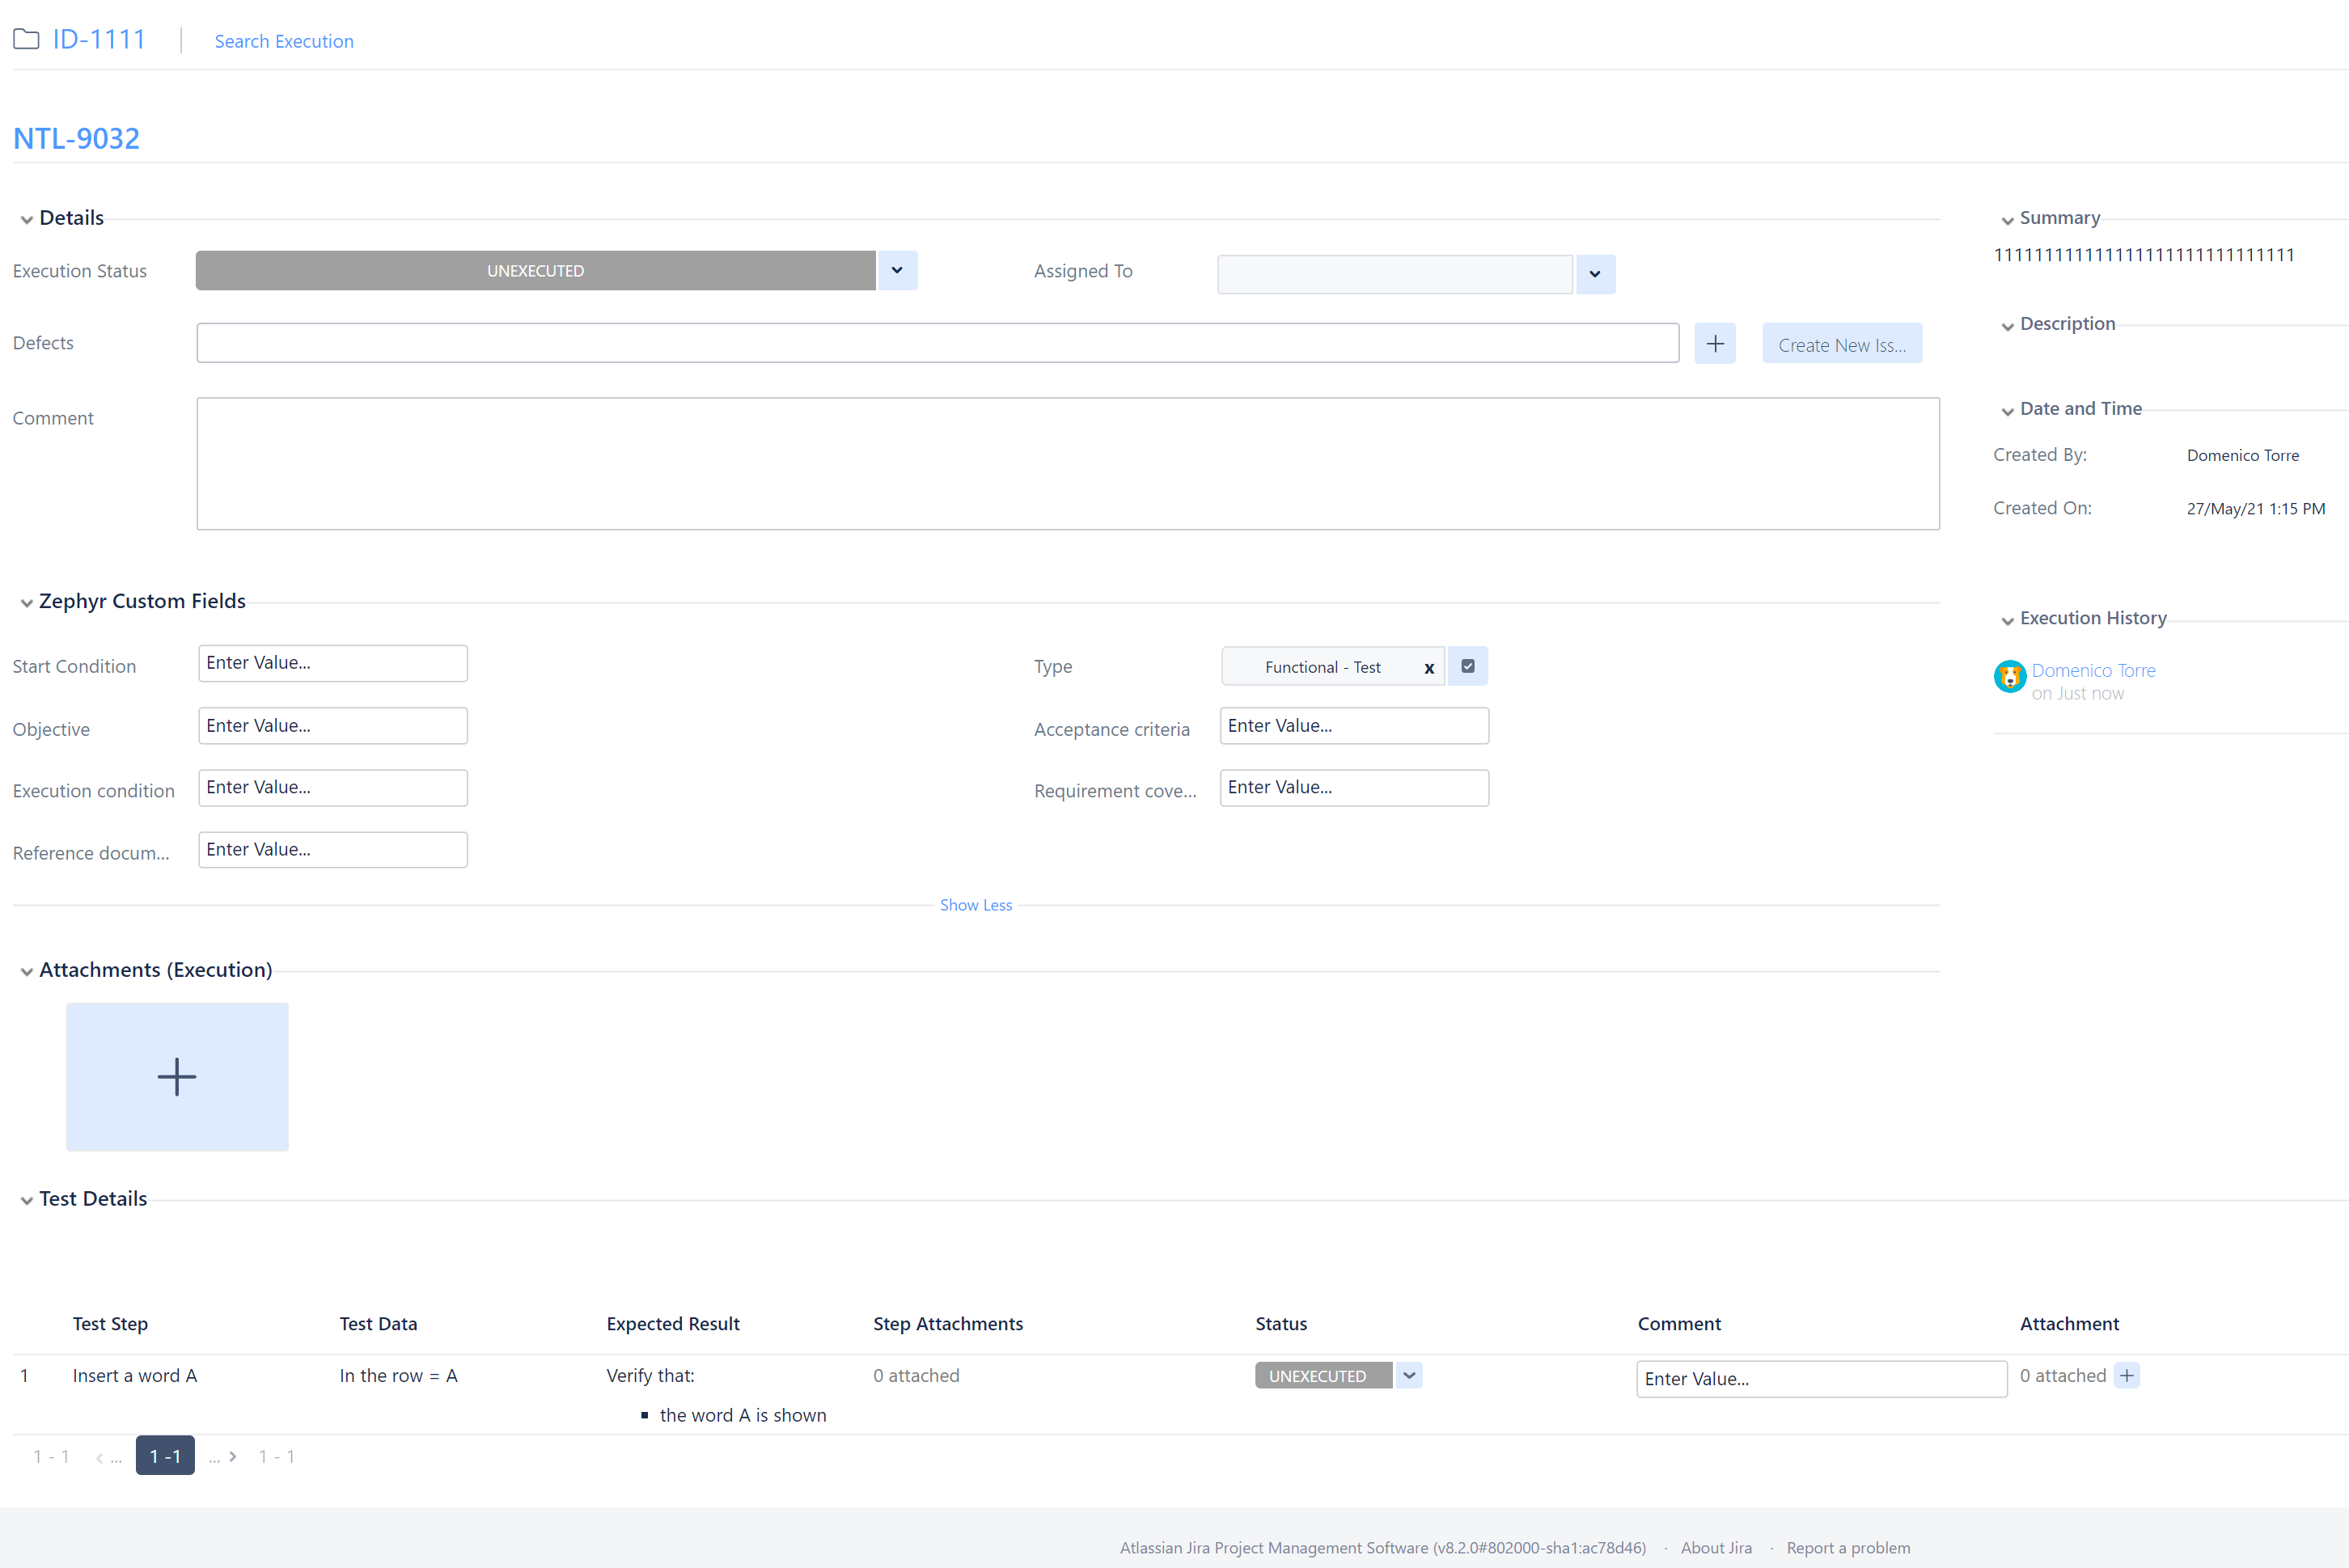
Task: Collapse the Summary panel
Action: click(2006, 218)
